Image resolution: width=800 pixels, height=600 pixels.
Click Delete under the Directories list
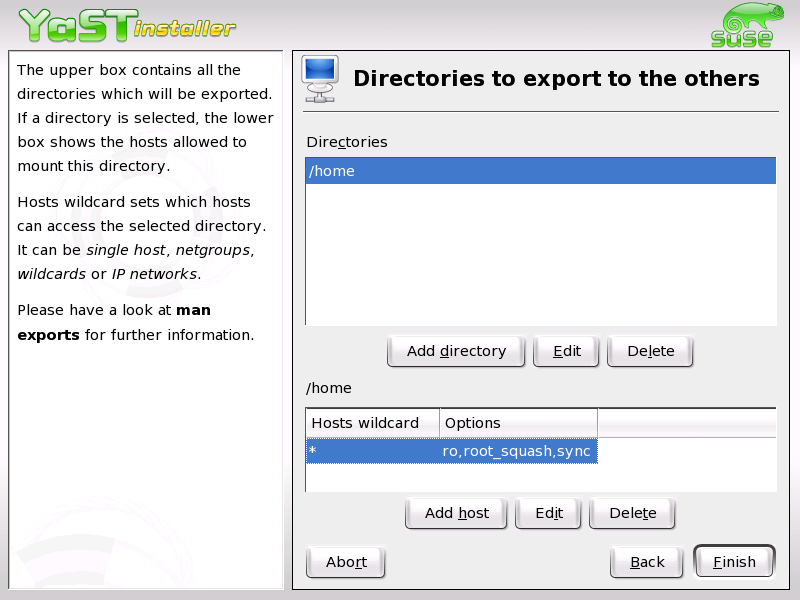[x=650, y=351]
